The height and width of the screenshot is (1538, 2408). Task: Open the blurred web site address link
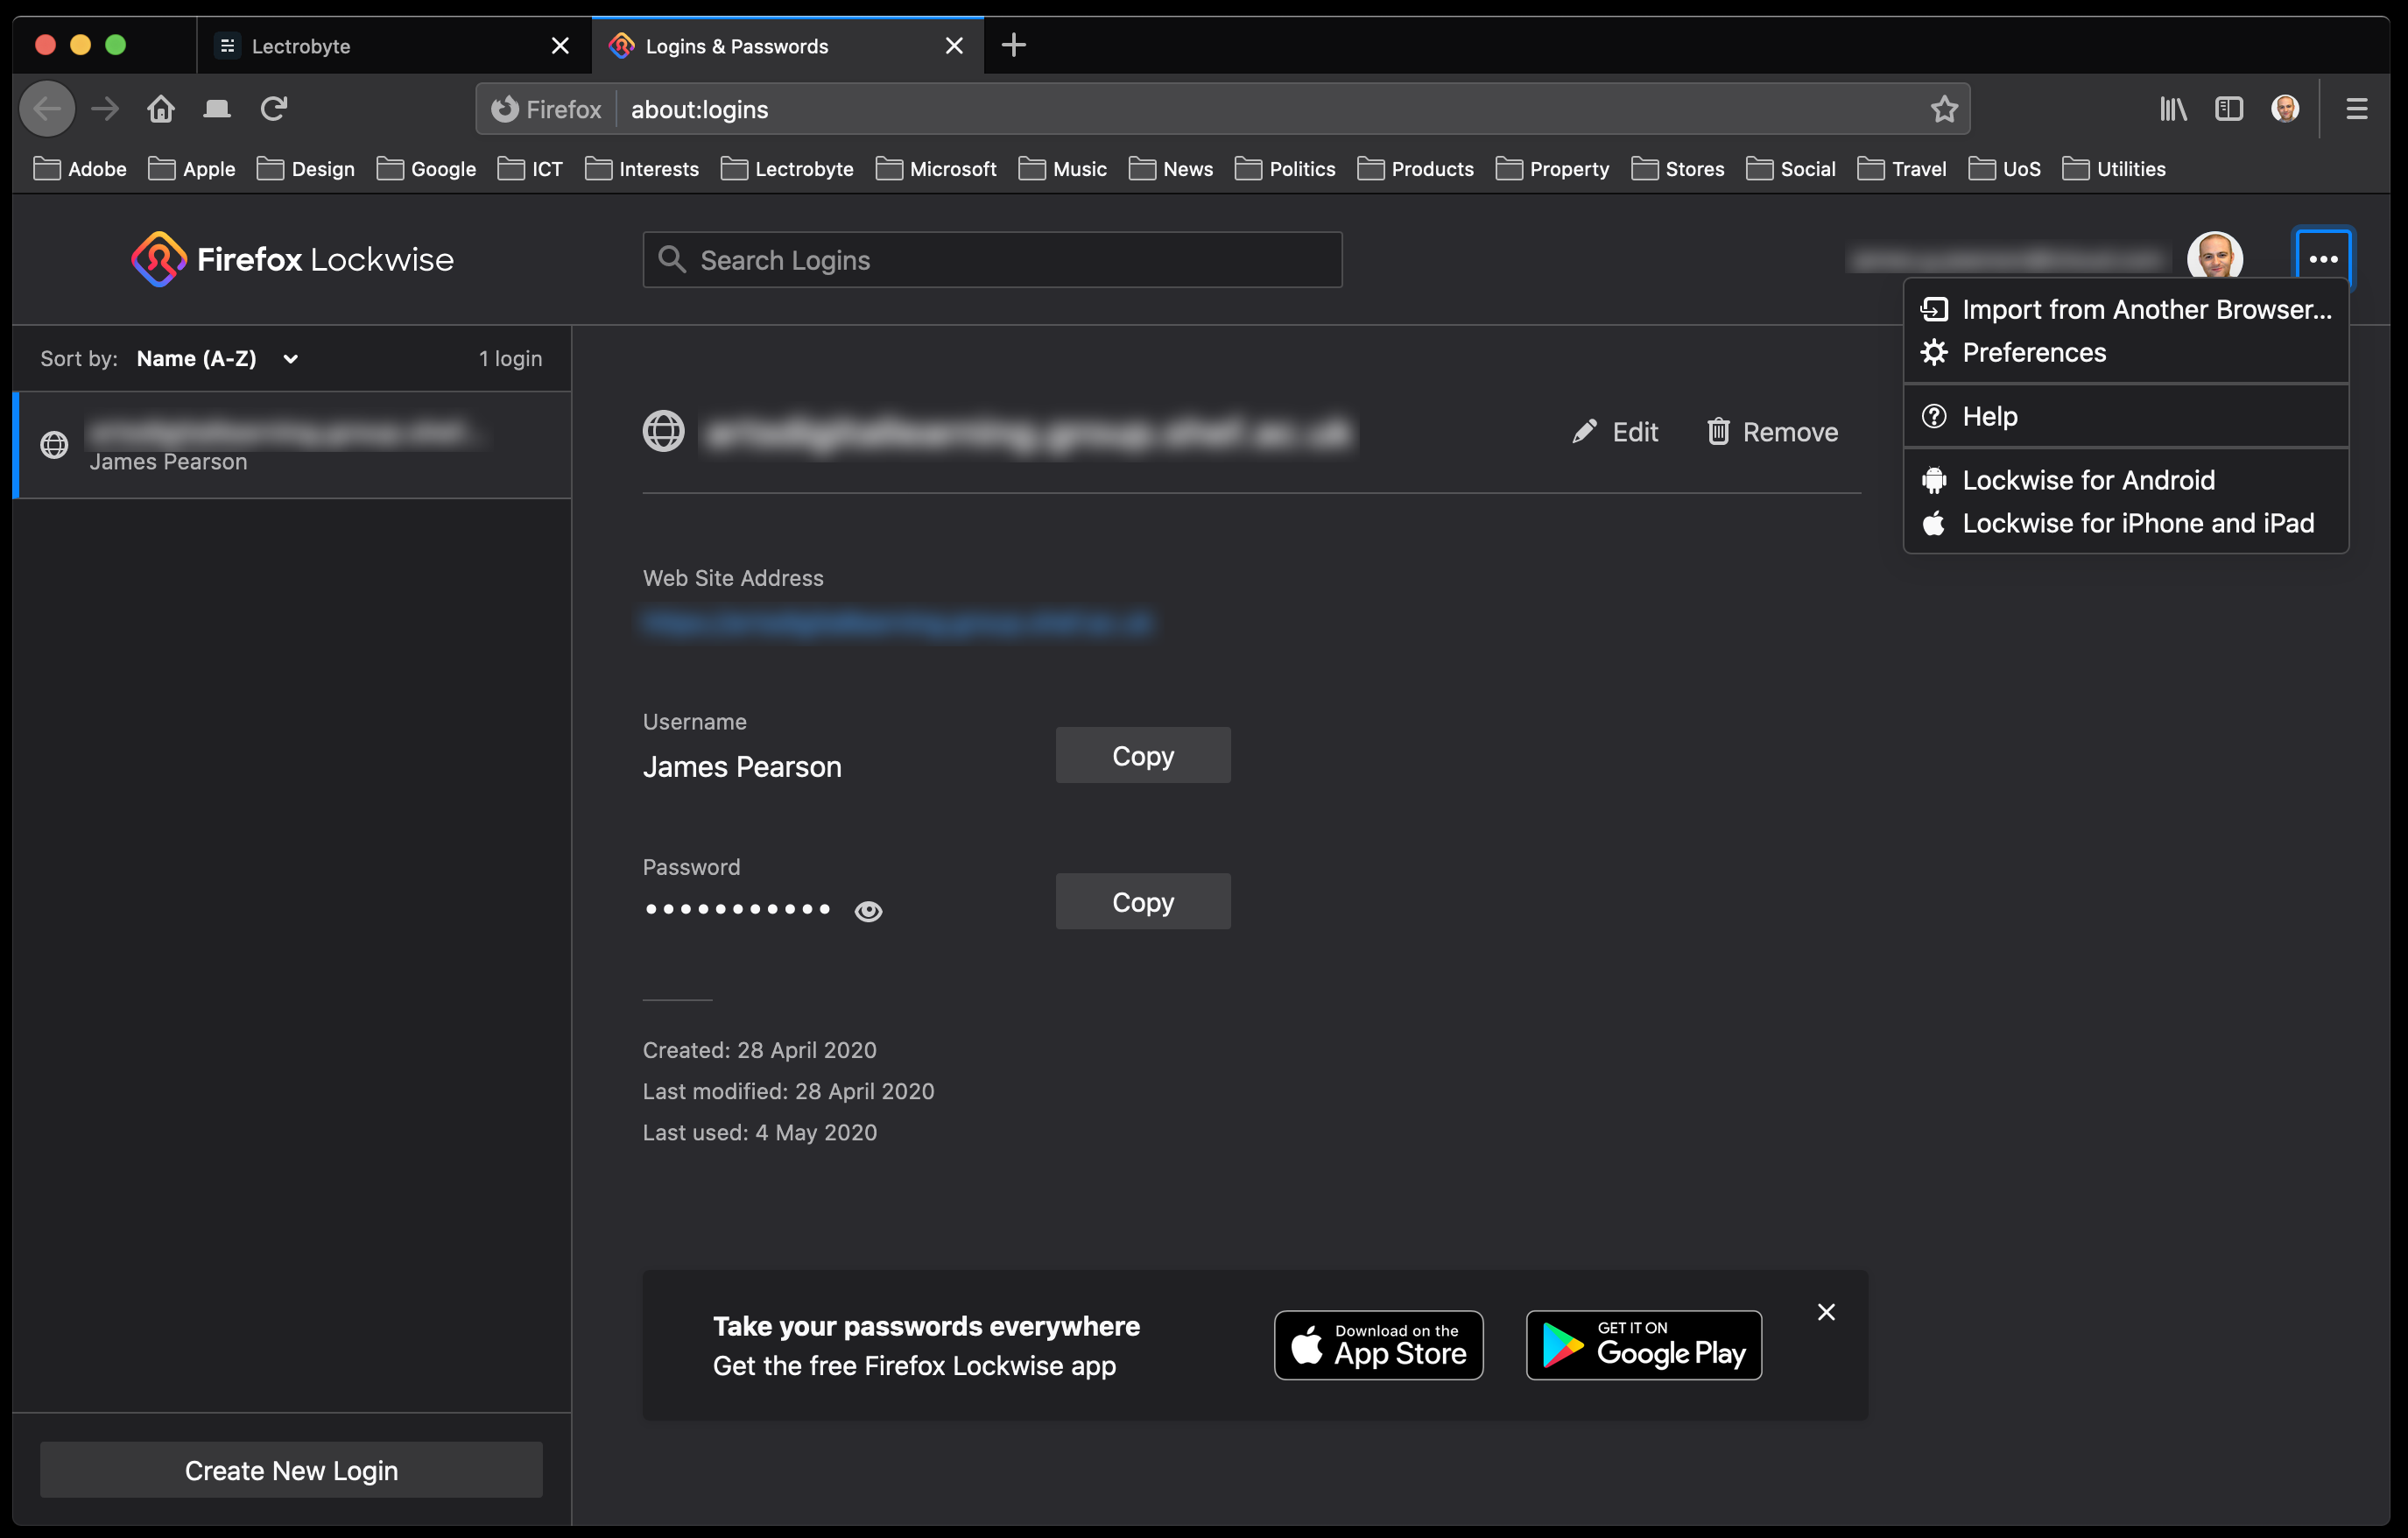click(x=898, y=623)
